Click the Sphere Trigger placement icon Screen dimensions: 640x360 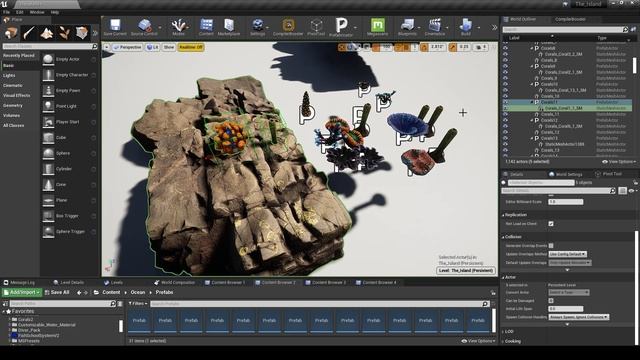point(48,231)
